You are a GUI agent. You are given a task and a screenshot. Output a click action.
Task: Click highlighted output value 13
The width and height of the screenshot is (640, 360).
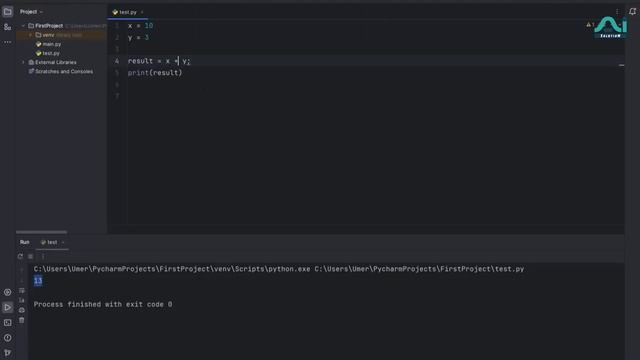click(x=38, y=281)
